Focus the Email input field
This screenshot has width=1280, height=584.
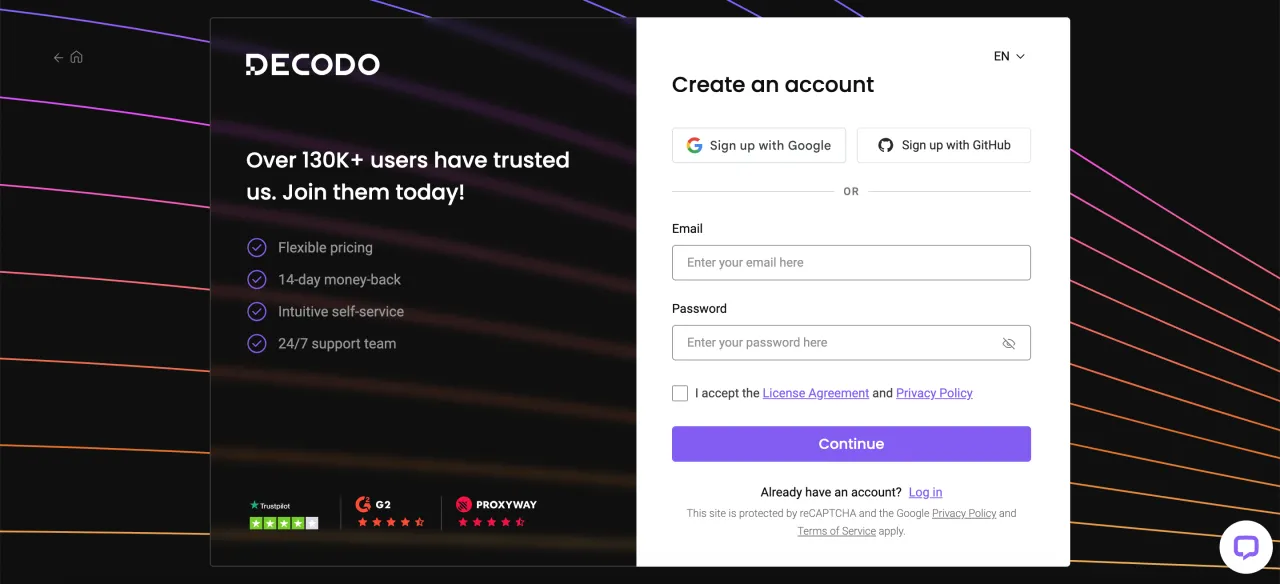click(851, 263)
